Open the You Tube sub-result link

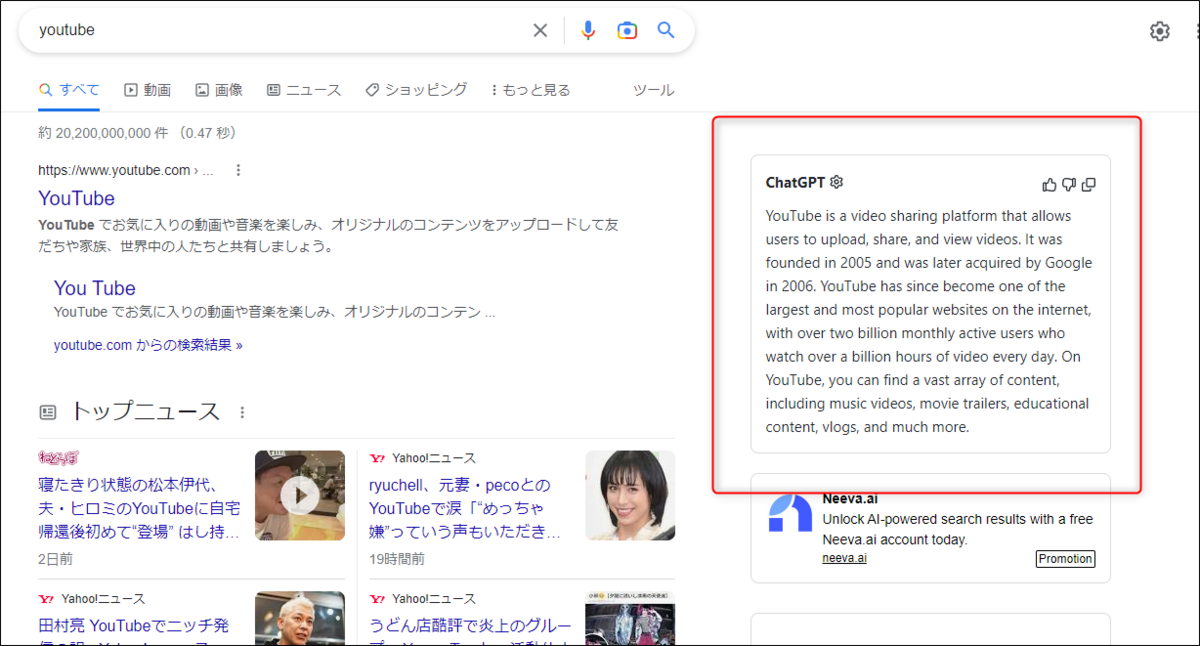click(95, 288)
